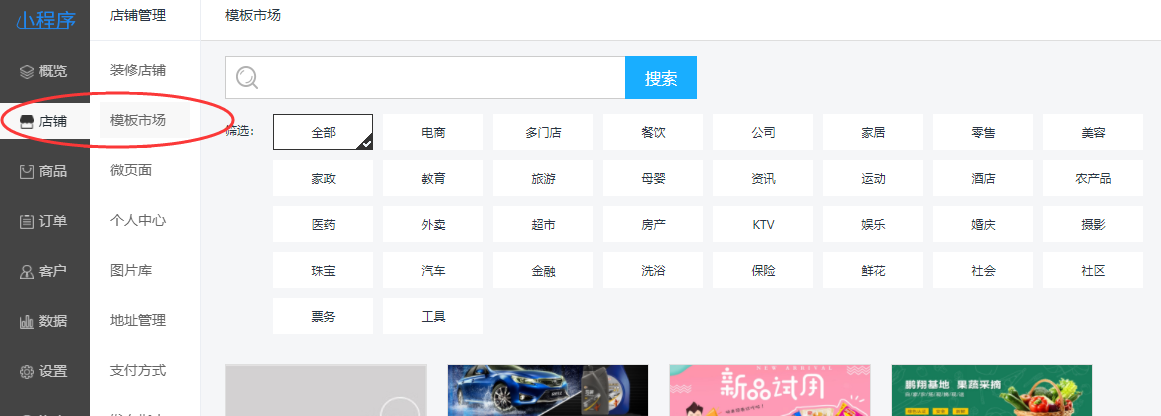Filter templates by 零售

tap(983, 132)
